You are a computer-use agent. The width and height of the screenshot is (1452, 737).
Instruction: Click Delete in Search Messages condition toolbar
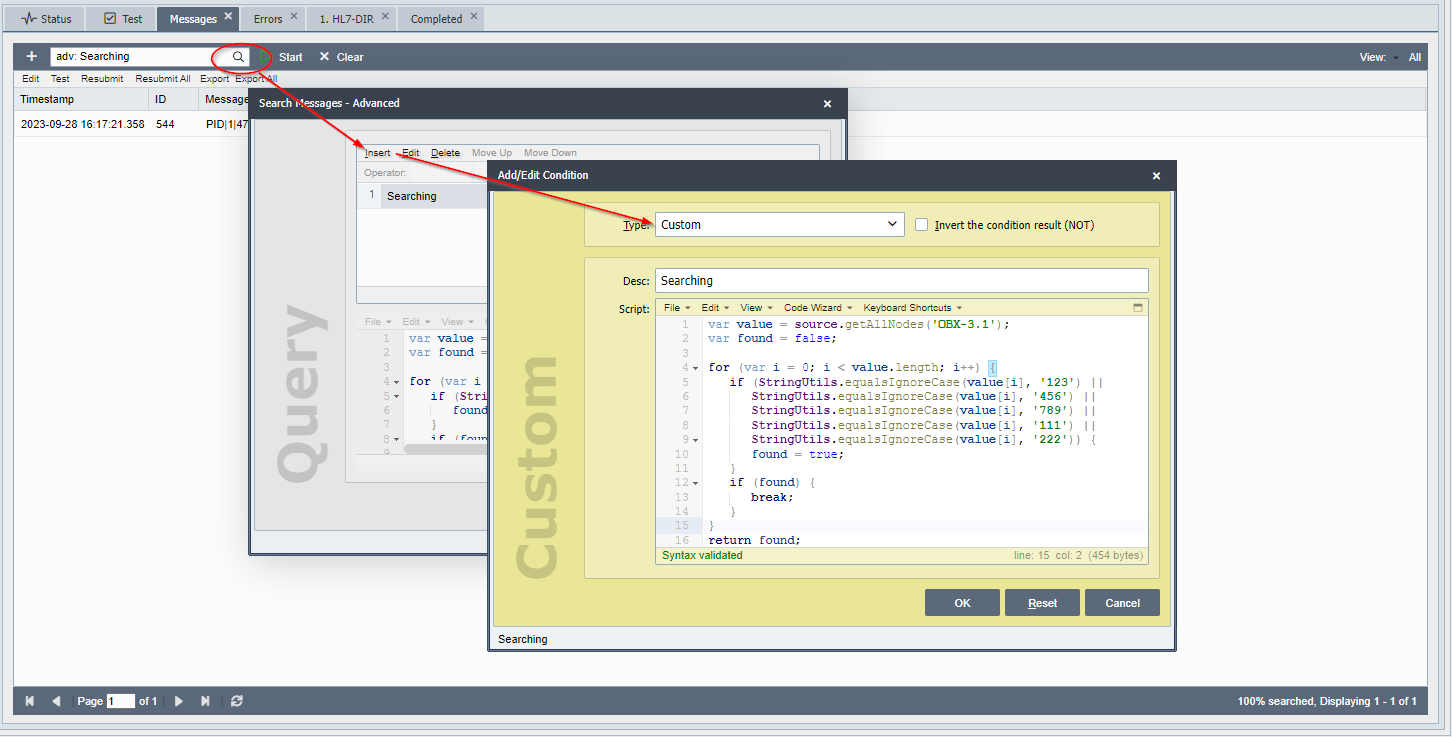point(445,153)
